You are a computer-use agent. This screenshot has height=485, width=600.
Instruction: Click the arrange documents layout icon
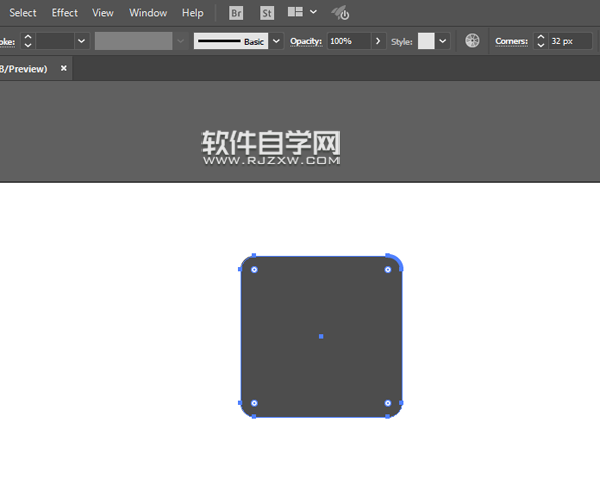click(295, 13)
